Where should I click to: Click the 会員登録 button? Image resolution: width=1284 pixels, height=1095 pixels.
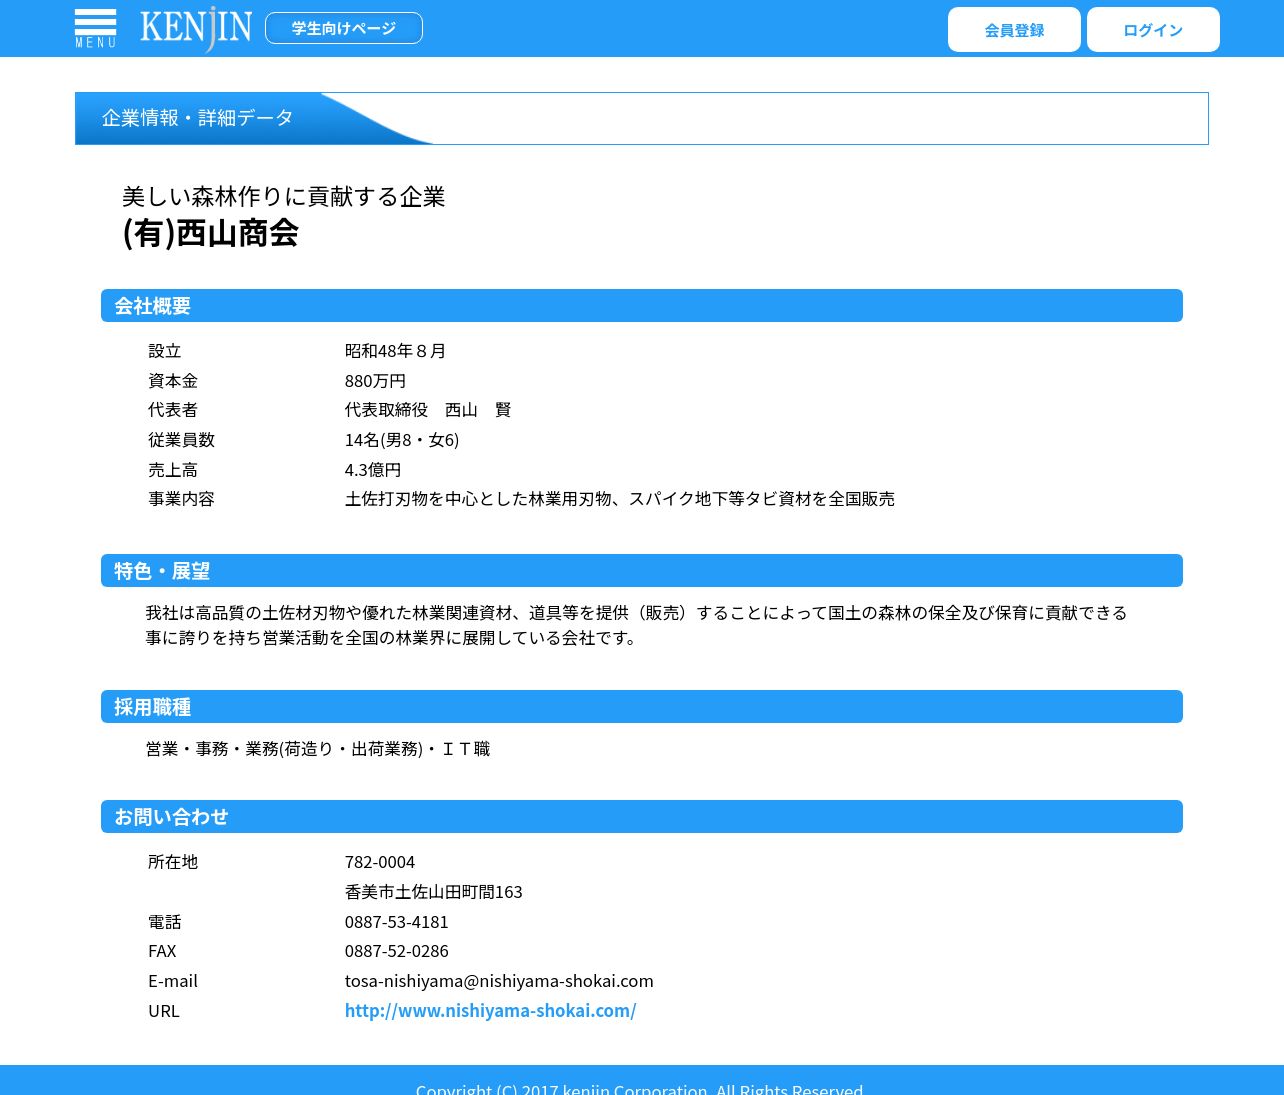pyautogui.click(x=1014, y=30)
